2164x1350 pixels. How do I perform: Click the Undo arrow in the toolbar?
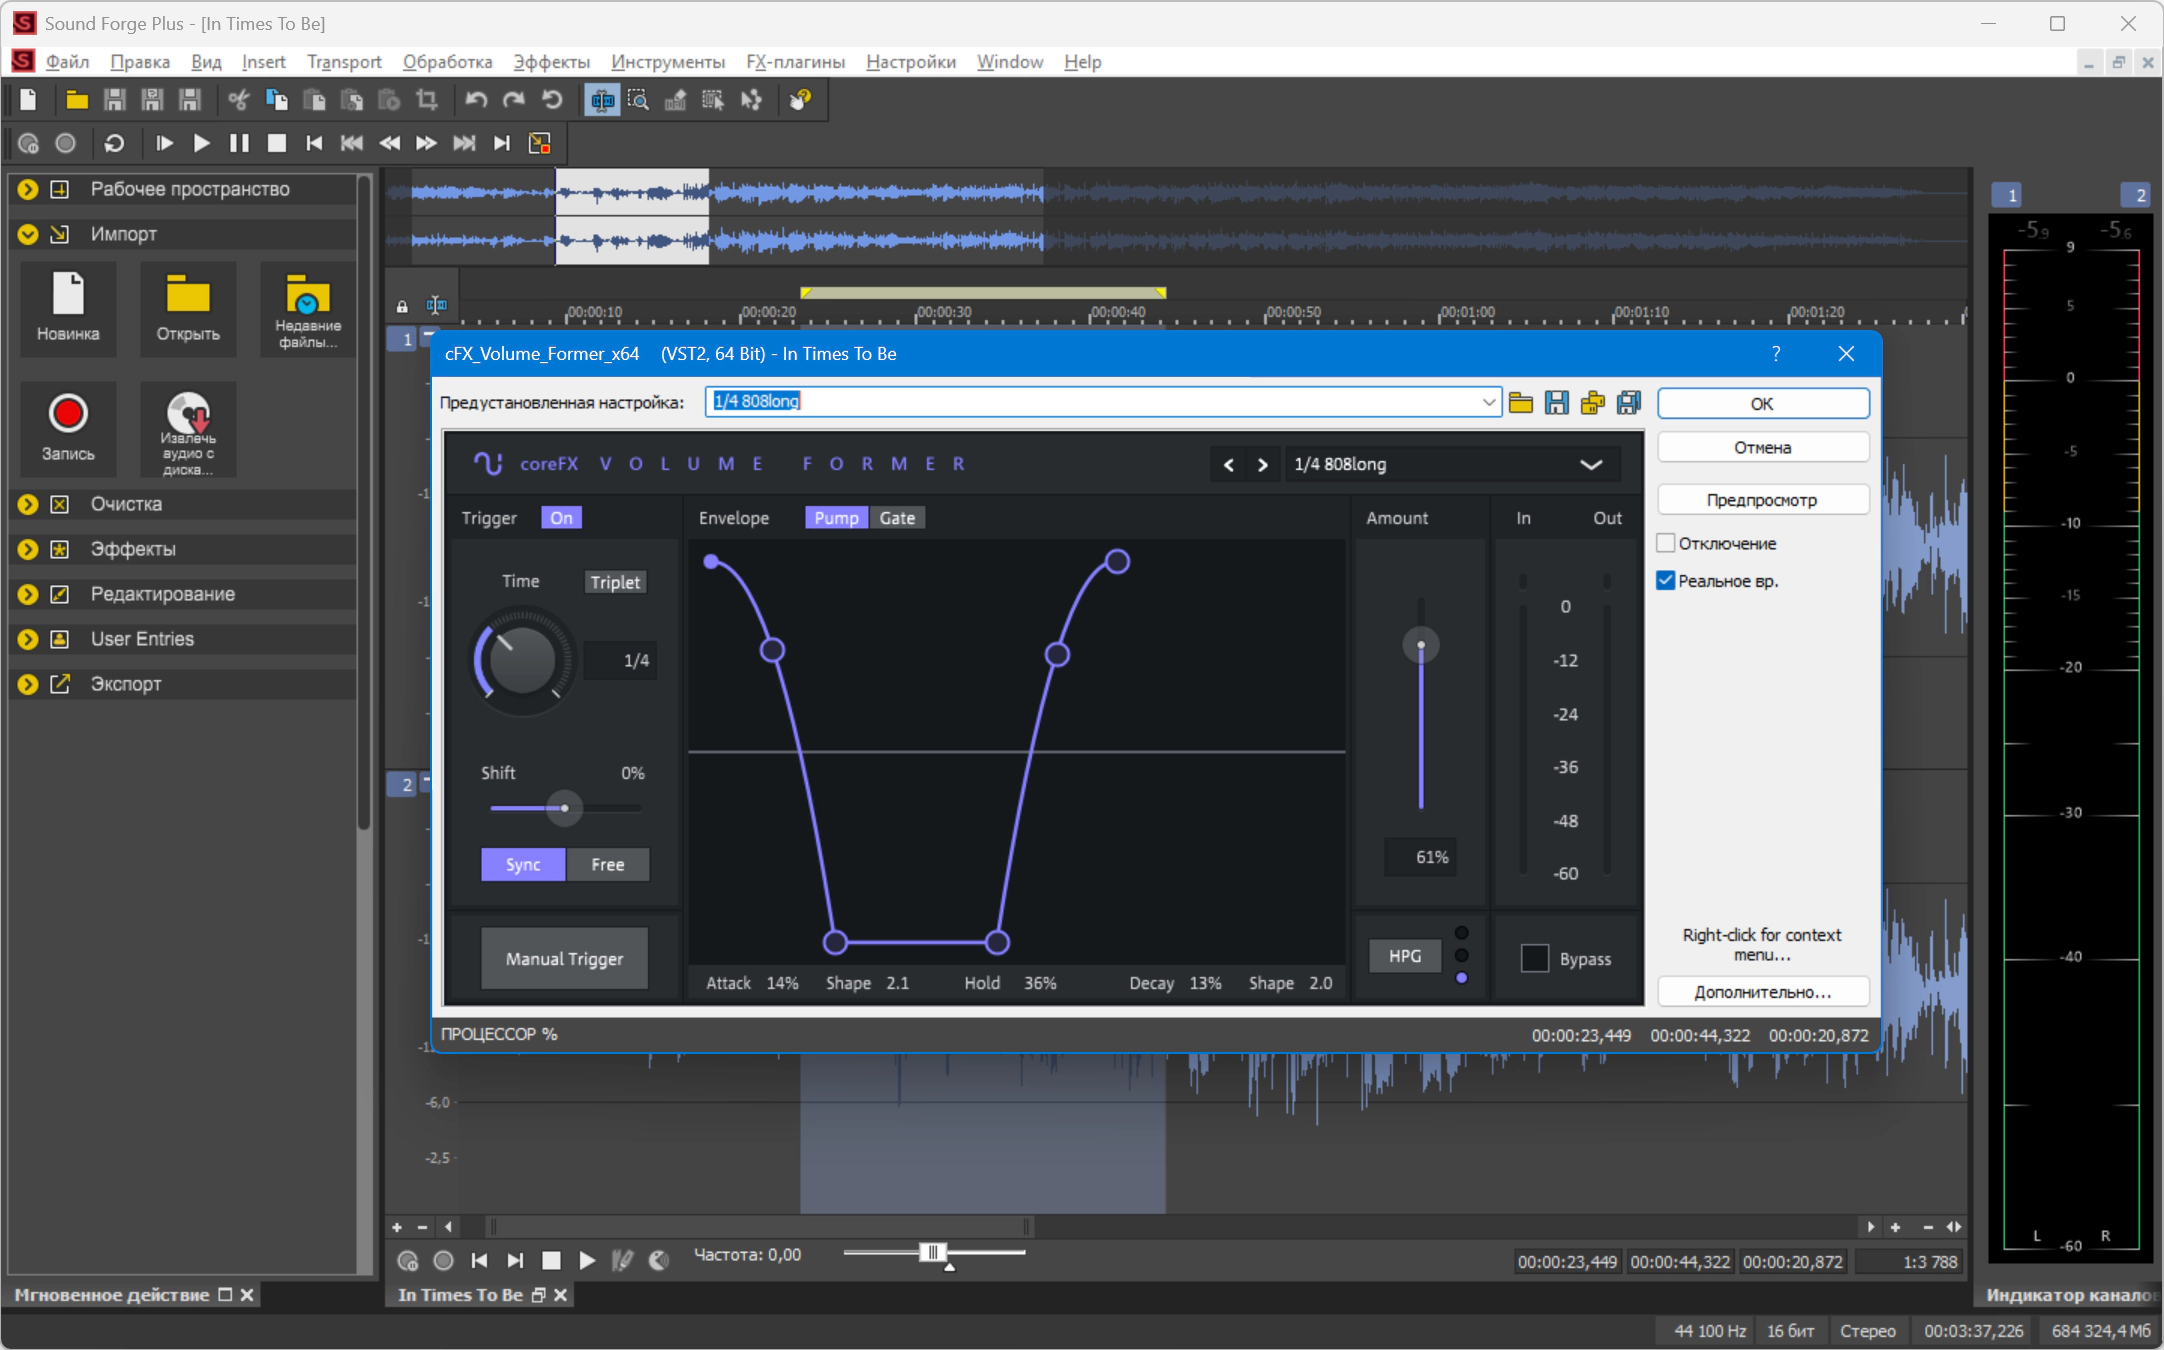tap(476, 100)
